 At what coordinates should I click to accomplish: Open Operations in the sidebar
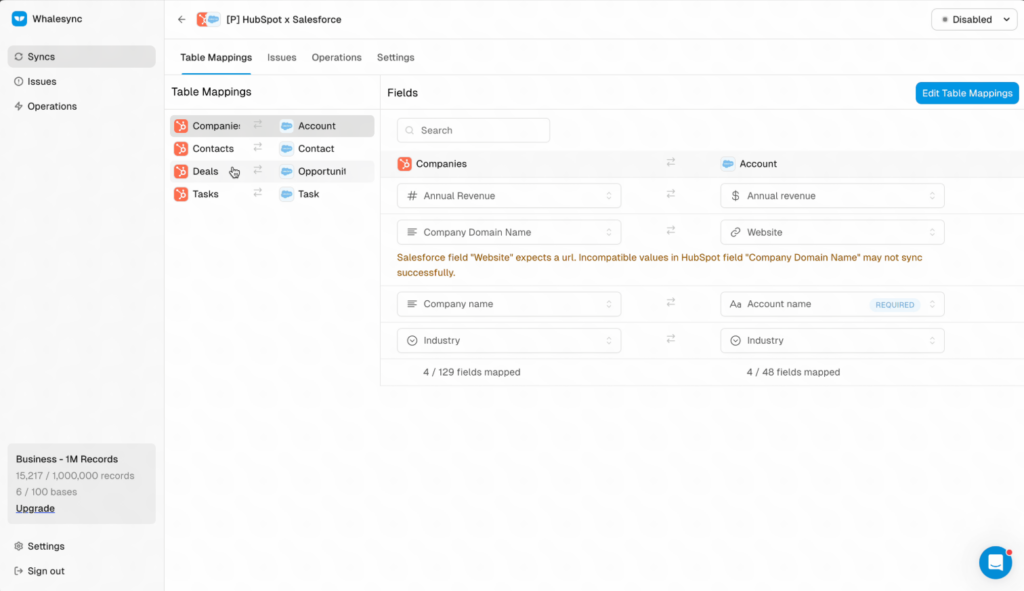coord(82,106)
